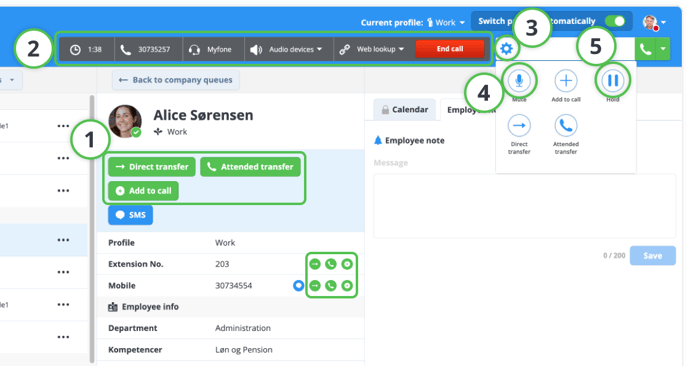Switch to the Calendar tab
The height and width of the screenshot is (366, 688).
point(404,109)
